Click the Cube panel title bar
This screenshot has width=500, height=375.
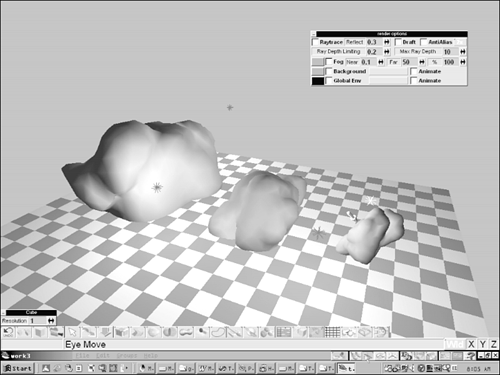(31, 312)
